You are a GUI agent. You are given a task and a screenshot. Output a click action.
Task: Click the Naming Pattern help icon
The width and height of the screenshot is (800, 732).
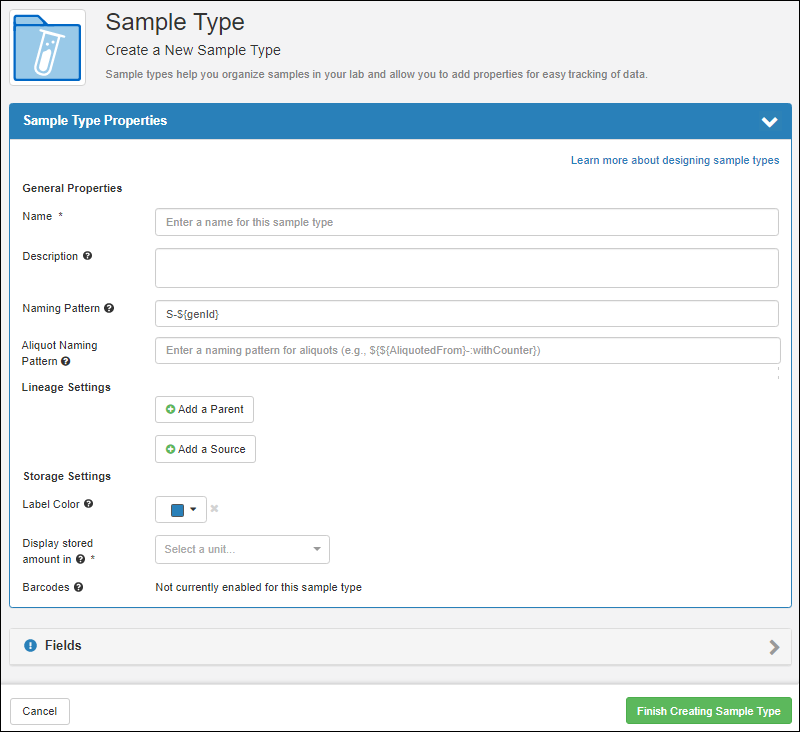pyautogui.click(x=109, y=308)
